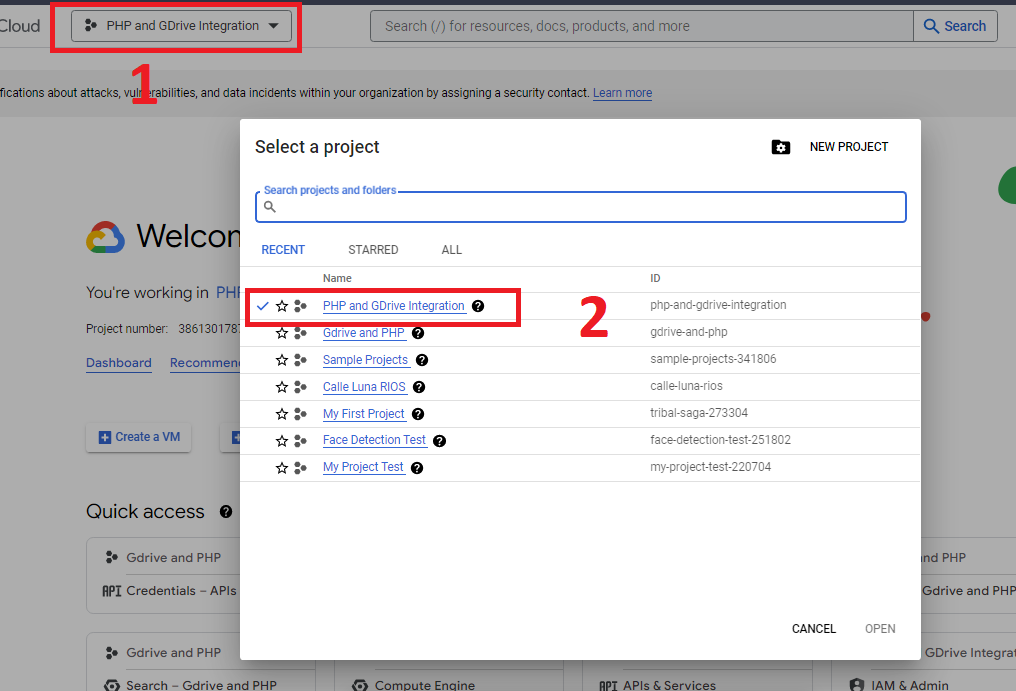Open the My First Project link
Screen dimensions: 1016x691
coord(364,414)
